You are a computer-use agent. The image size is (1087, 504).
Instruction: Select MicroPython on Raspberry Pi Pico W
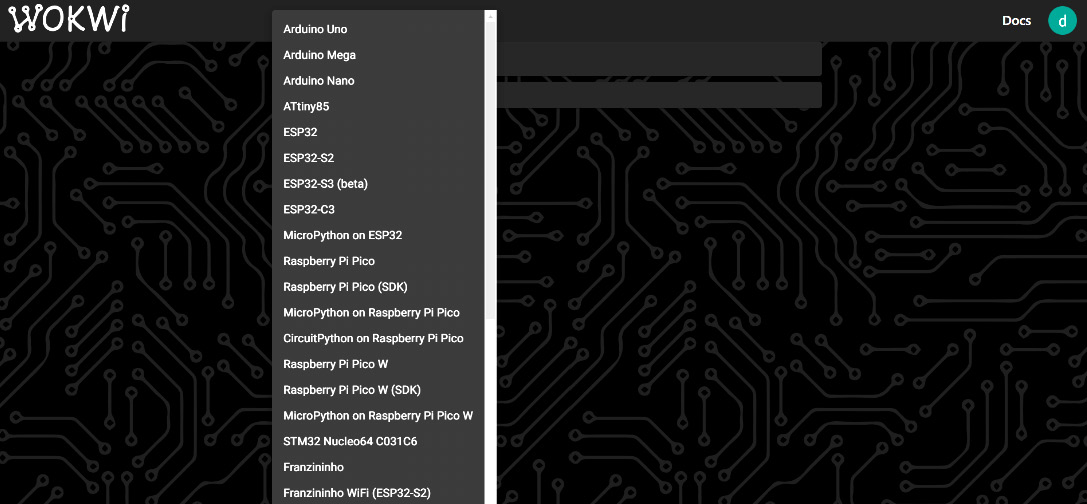[x=379, y=415]
